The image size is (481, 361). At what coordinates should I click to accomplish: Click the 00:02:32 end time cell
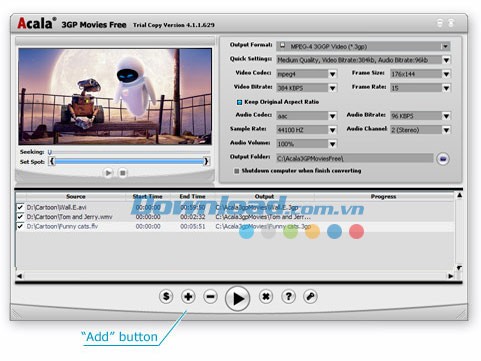pos(192,217)
